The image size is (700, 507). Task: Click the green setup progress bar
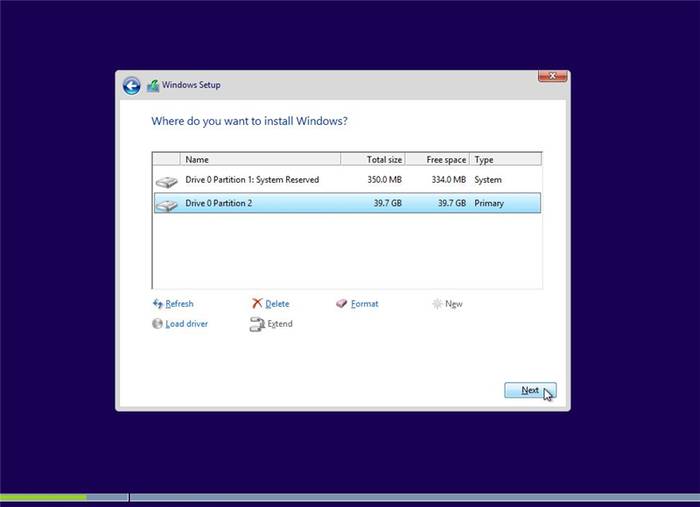pos(43,497)
